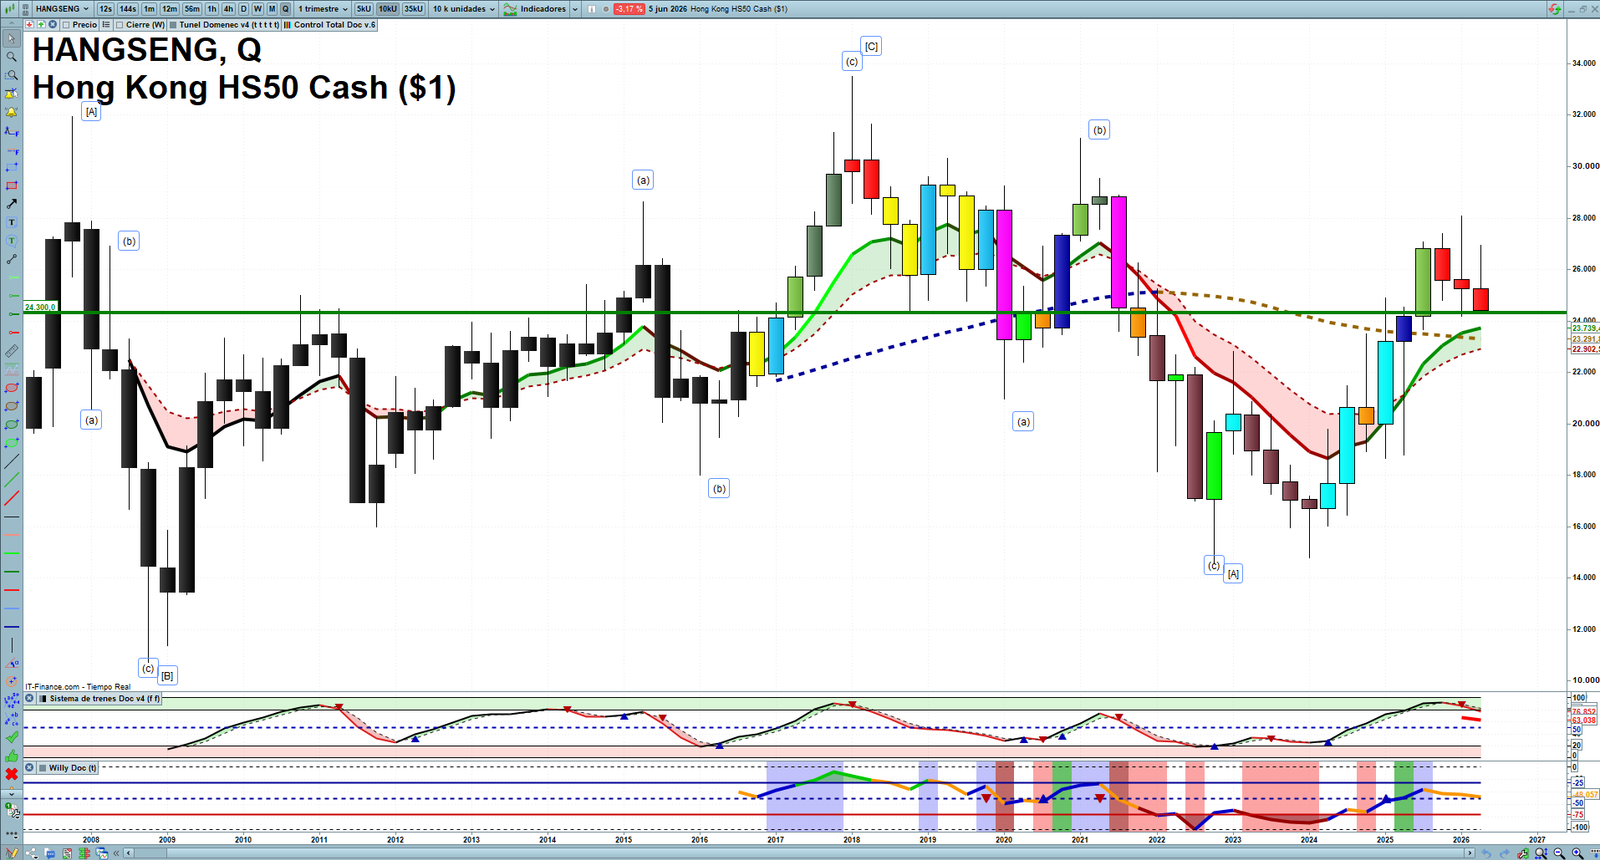
Task: Switch to 1m timeframe
Action: (149, 9)
